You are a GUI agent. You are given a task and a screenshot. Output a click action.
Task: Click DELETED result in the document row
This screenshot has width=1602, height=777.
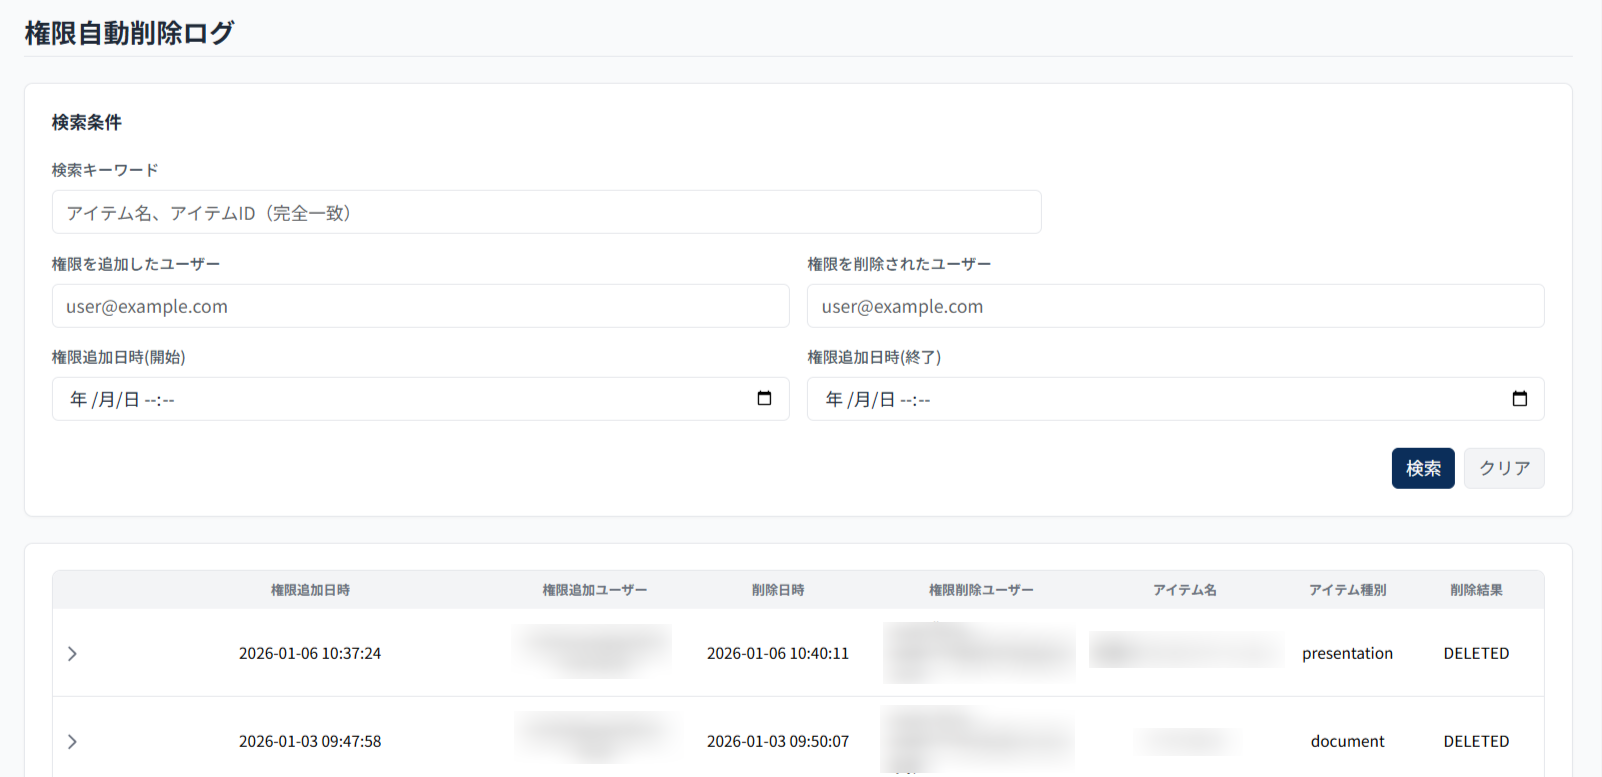click(1476, 742)
